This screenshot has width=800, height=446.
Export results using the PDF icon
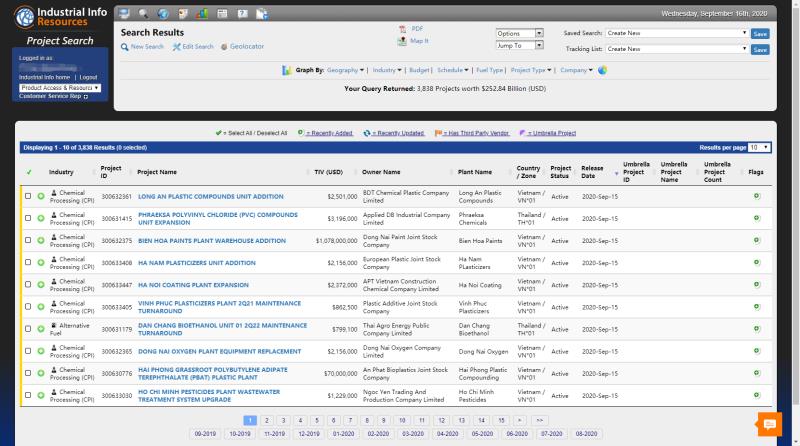point(403,29)
